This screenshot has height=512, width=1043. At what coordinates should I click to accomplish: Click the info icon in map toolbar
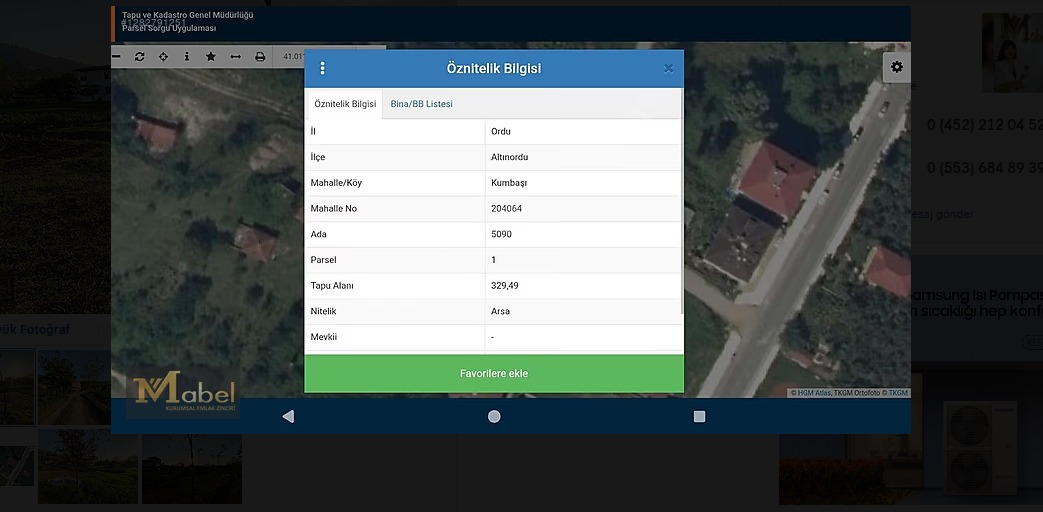[187, 57]
